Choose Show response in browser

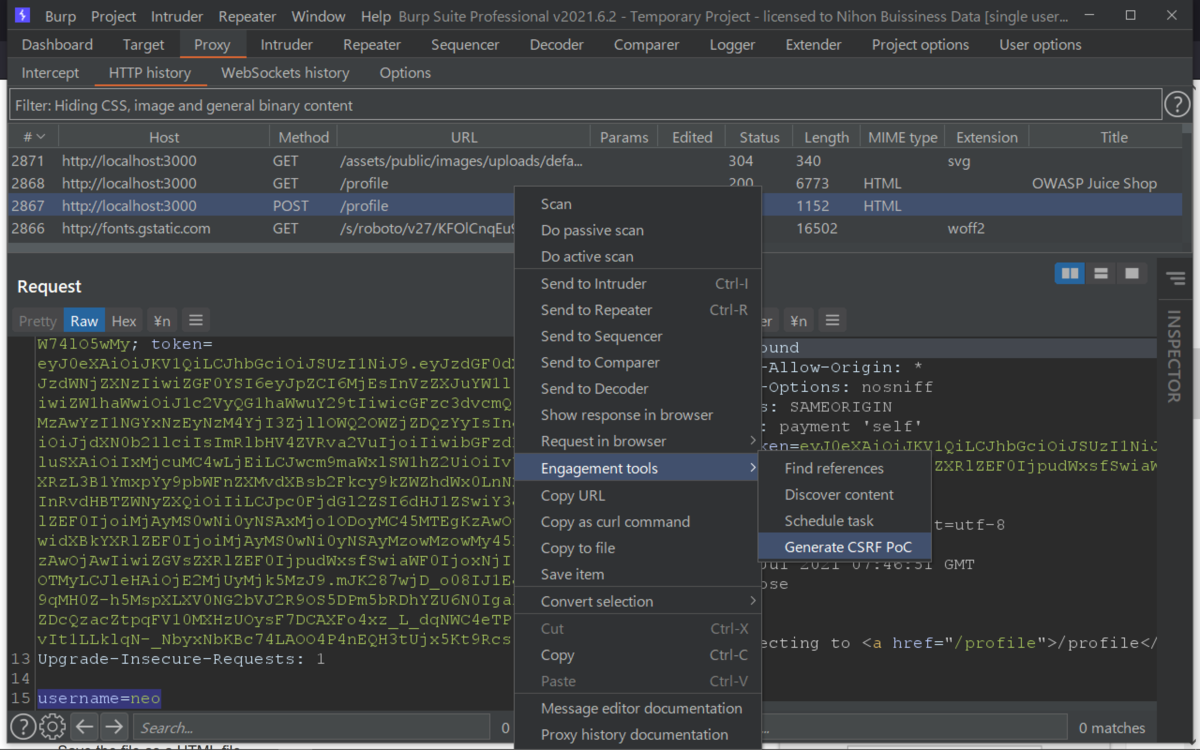[x=637, y=414]
